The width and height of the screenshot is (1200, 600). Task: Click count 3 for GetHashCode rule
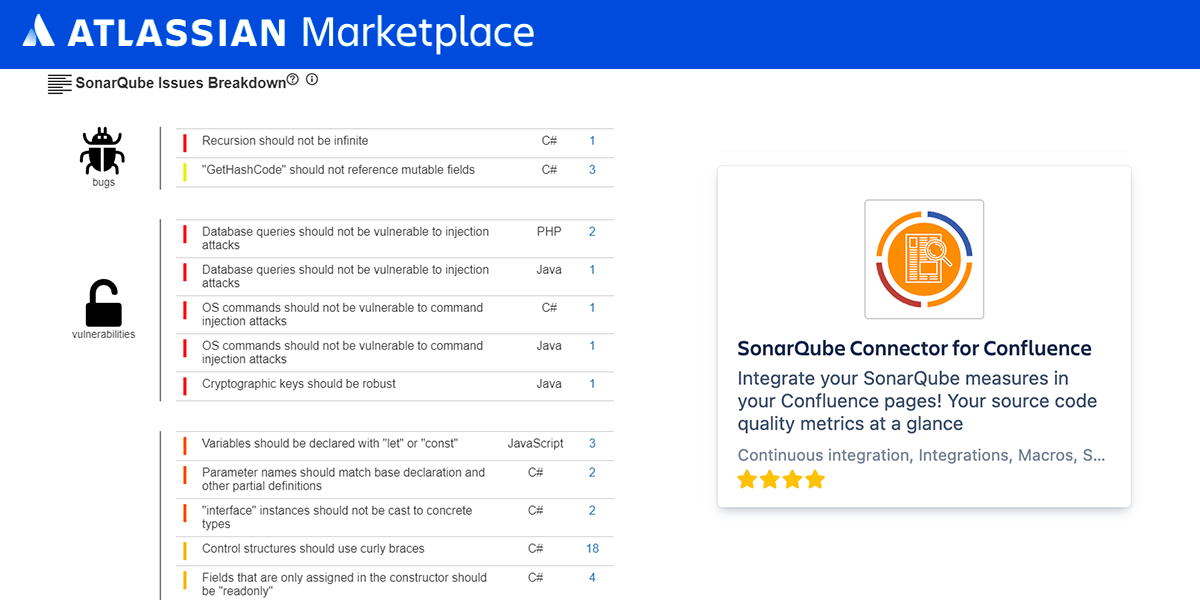[592, 170]
